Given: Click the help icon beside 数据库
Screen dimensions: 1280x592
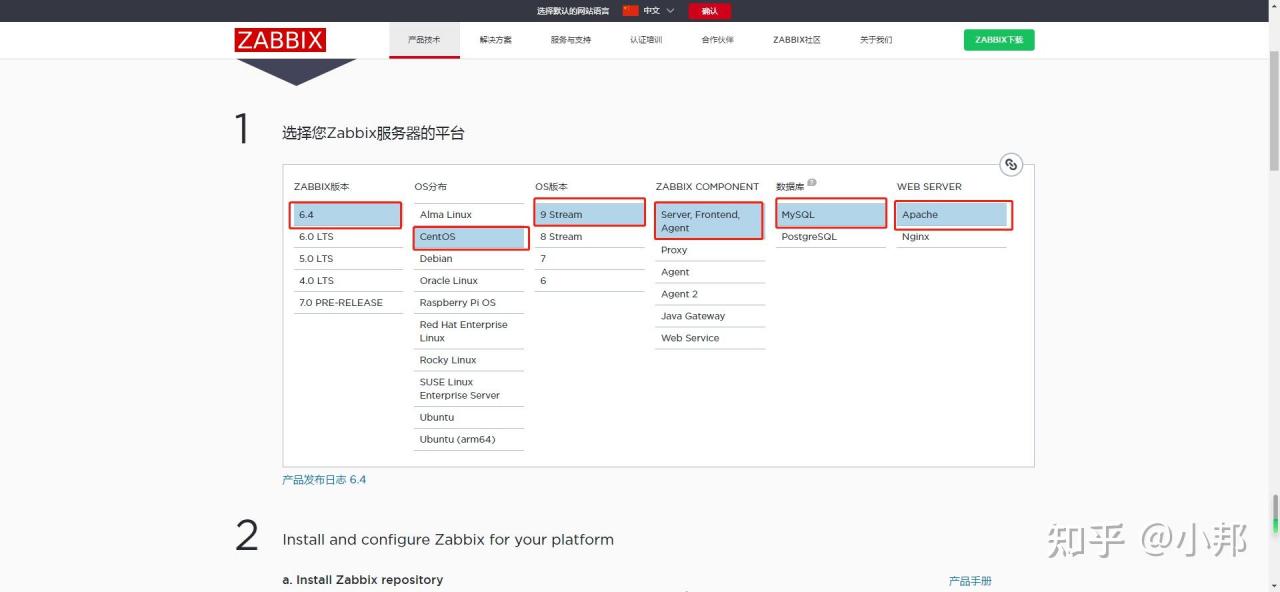Looking at the screenshot, I should click(x=812, y=183).
